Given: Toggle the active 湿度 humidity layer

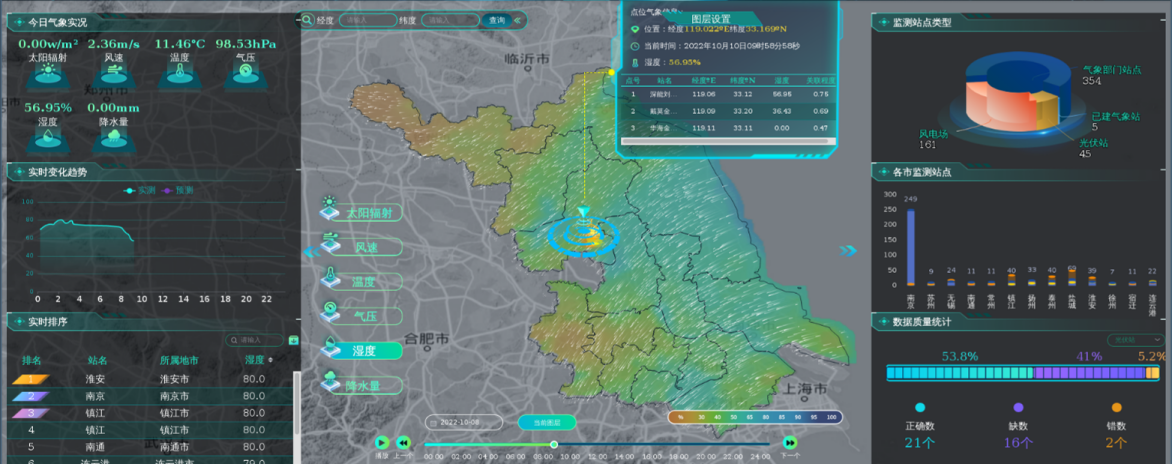Looking at the screenshot, I should tap(360, 350).
